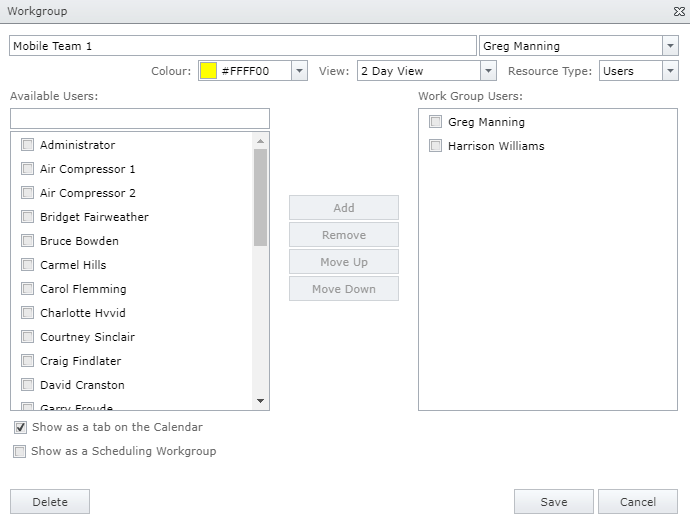This screenshot has height=520, width=690.
Task: Open the colour picker dropdown arrow
Action: [299, 71]
